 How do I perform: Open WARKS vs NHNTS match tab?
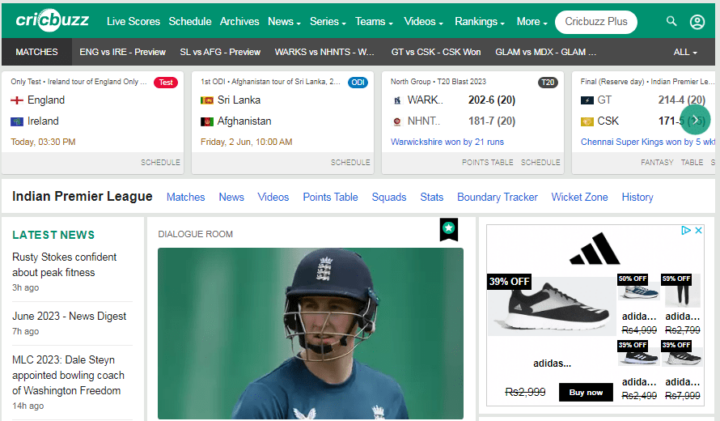324,52
